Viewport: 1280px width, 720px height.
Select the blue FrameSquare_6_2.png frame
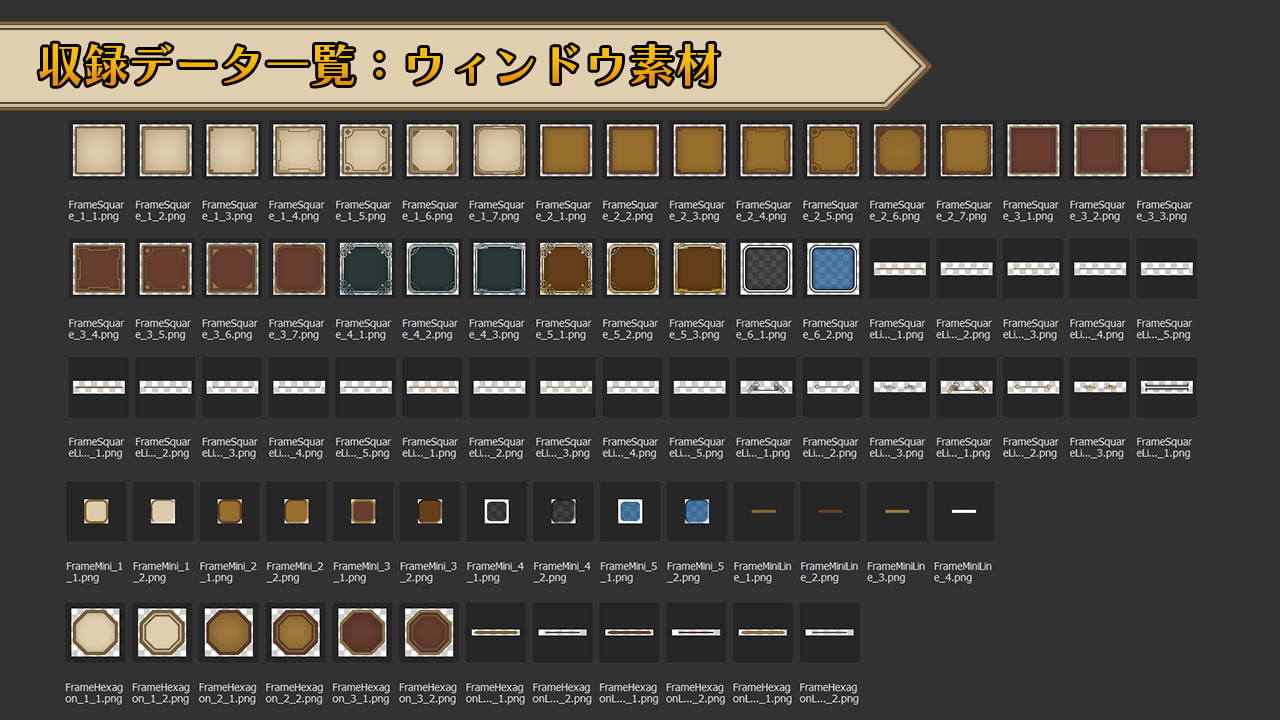coord(833,269)
